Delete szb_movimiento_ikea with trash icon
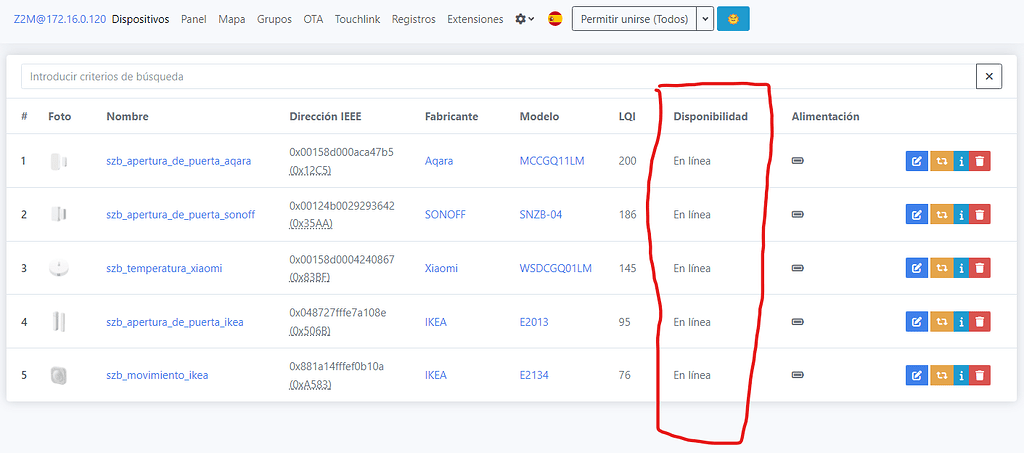The width and height of the screenshot is (1024, 453). click(980, 375)
